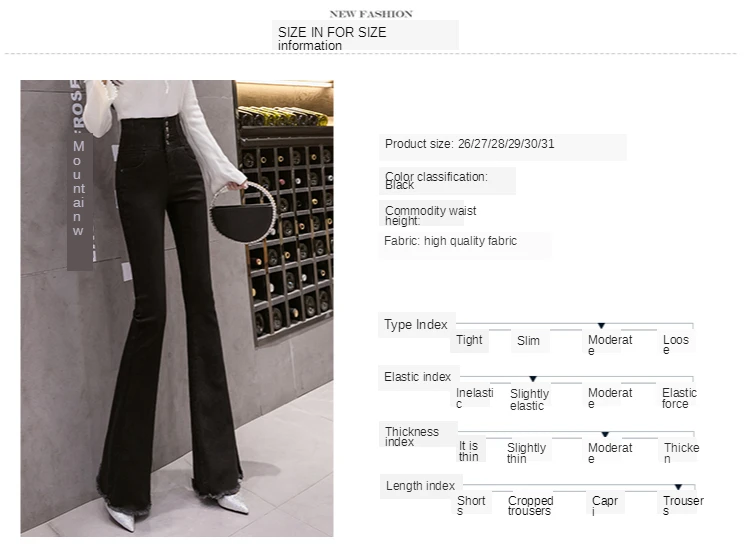749x558 pixels.
Task: Click the Type Index triangle marker
Action: point(601,325)
